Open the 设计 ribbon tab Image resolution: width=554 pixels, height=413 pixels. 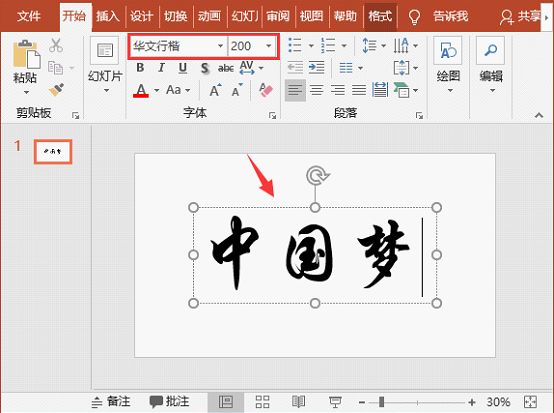pyautogui.click(x=141, y=16)
